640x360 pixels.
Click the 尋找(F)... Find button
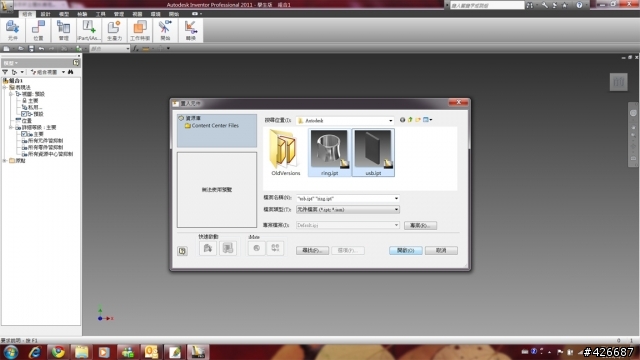tap(312, 250)
